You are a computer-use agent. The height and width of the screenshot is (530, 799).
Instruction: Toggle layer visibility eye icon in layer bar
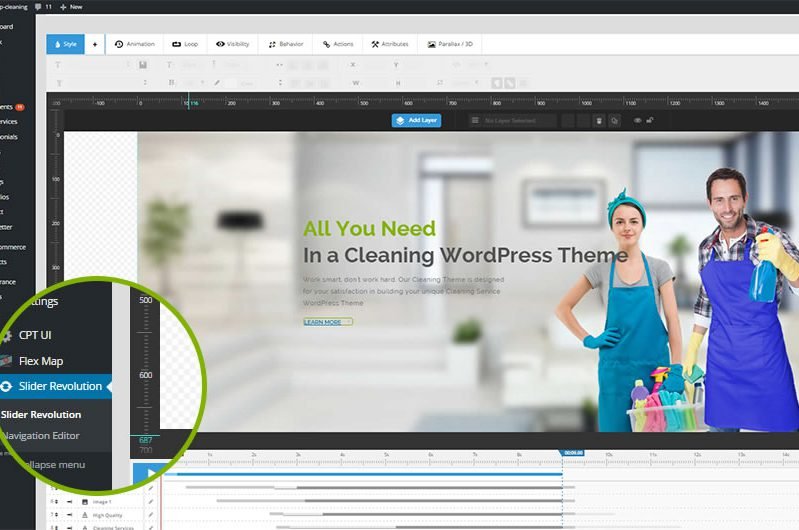(637, 120)
